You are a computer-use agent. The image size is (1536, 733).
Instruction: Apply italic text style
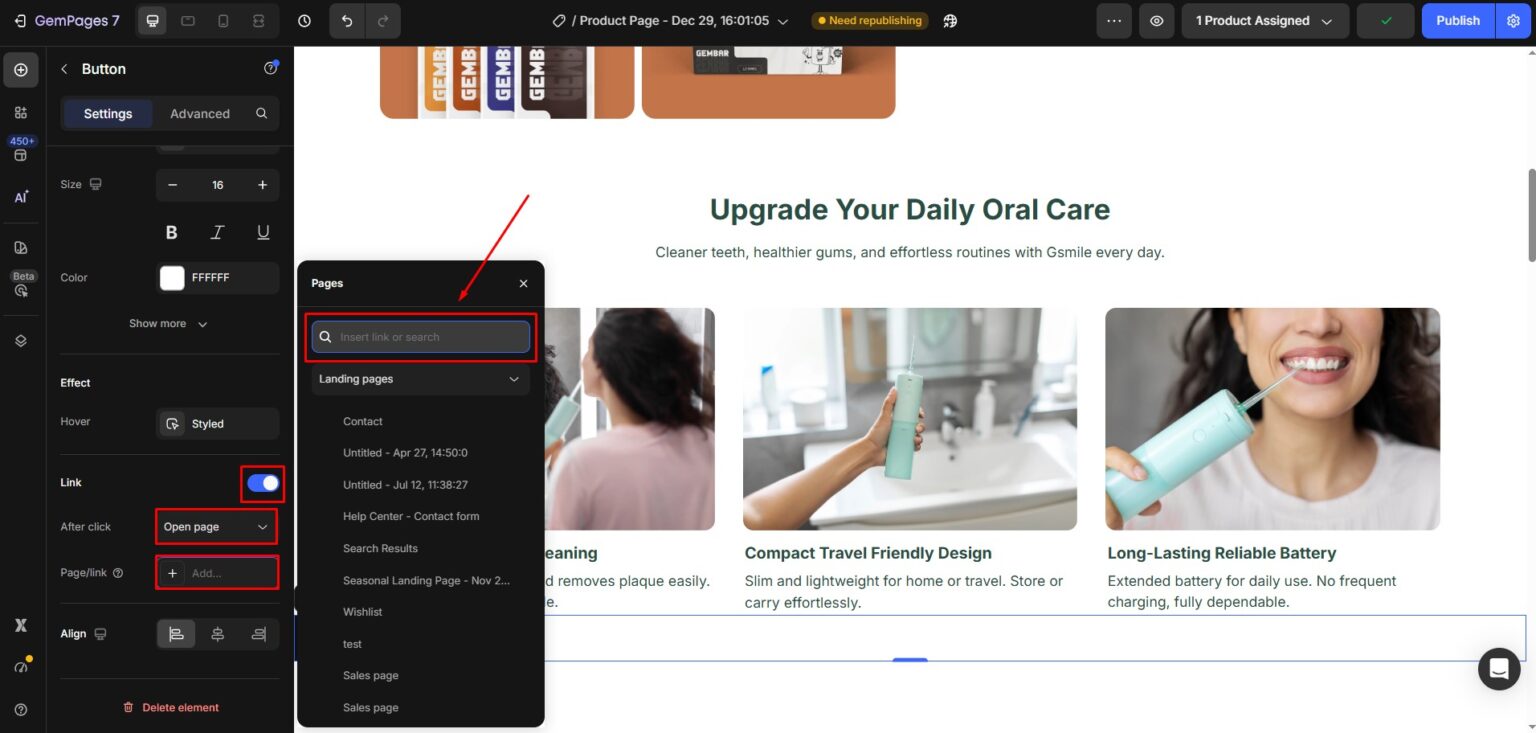pos(217,232)
